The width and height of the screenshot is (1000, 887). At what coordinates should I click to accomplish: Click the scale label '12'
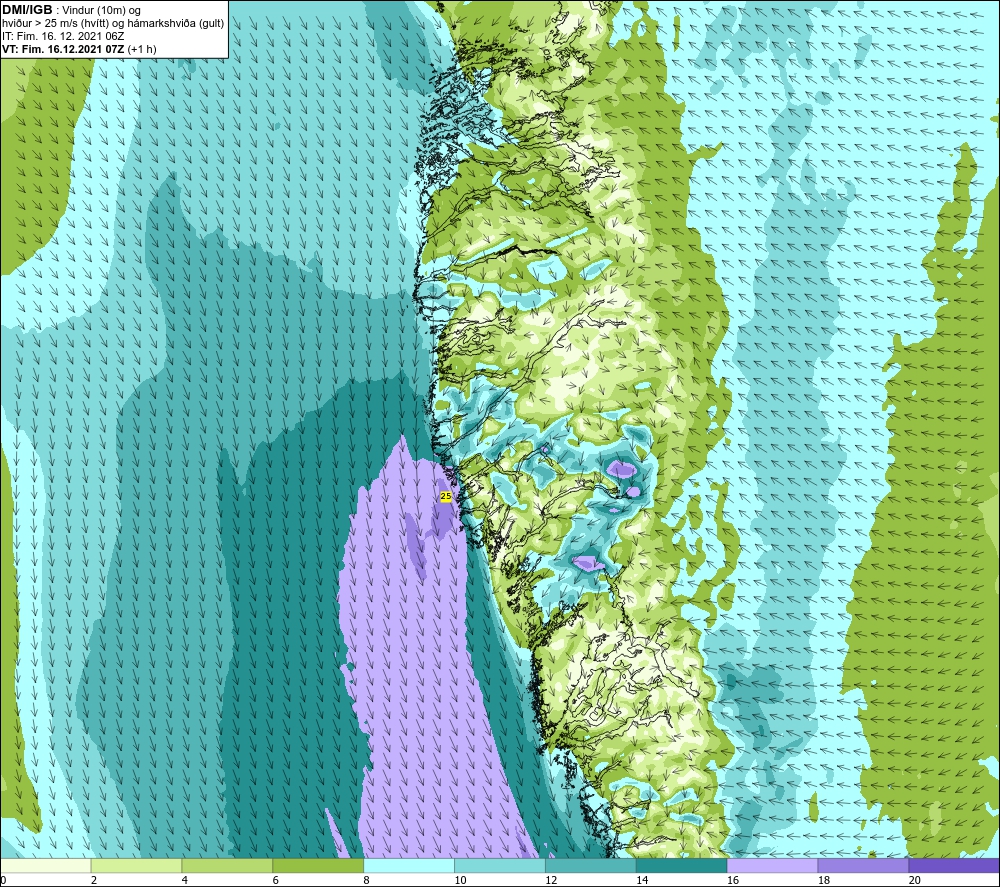[x=551, y=880]
